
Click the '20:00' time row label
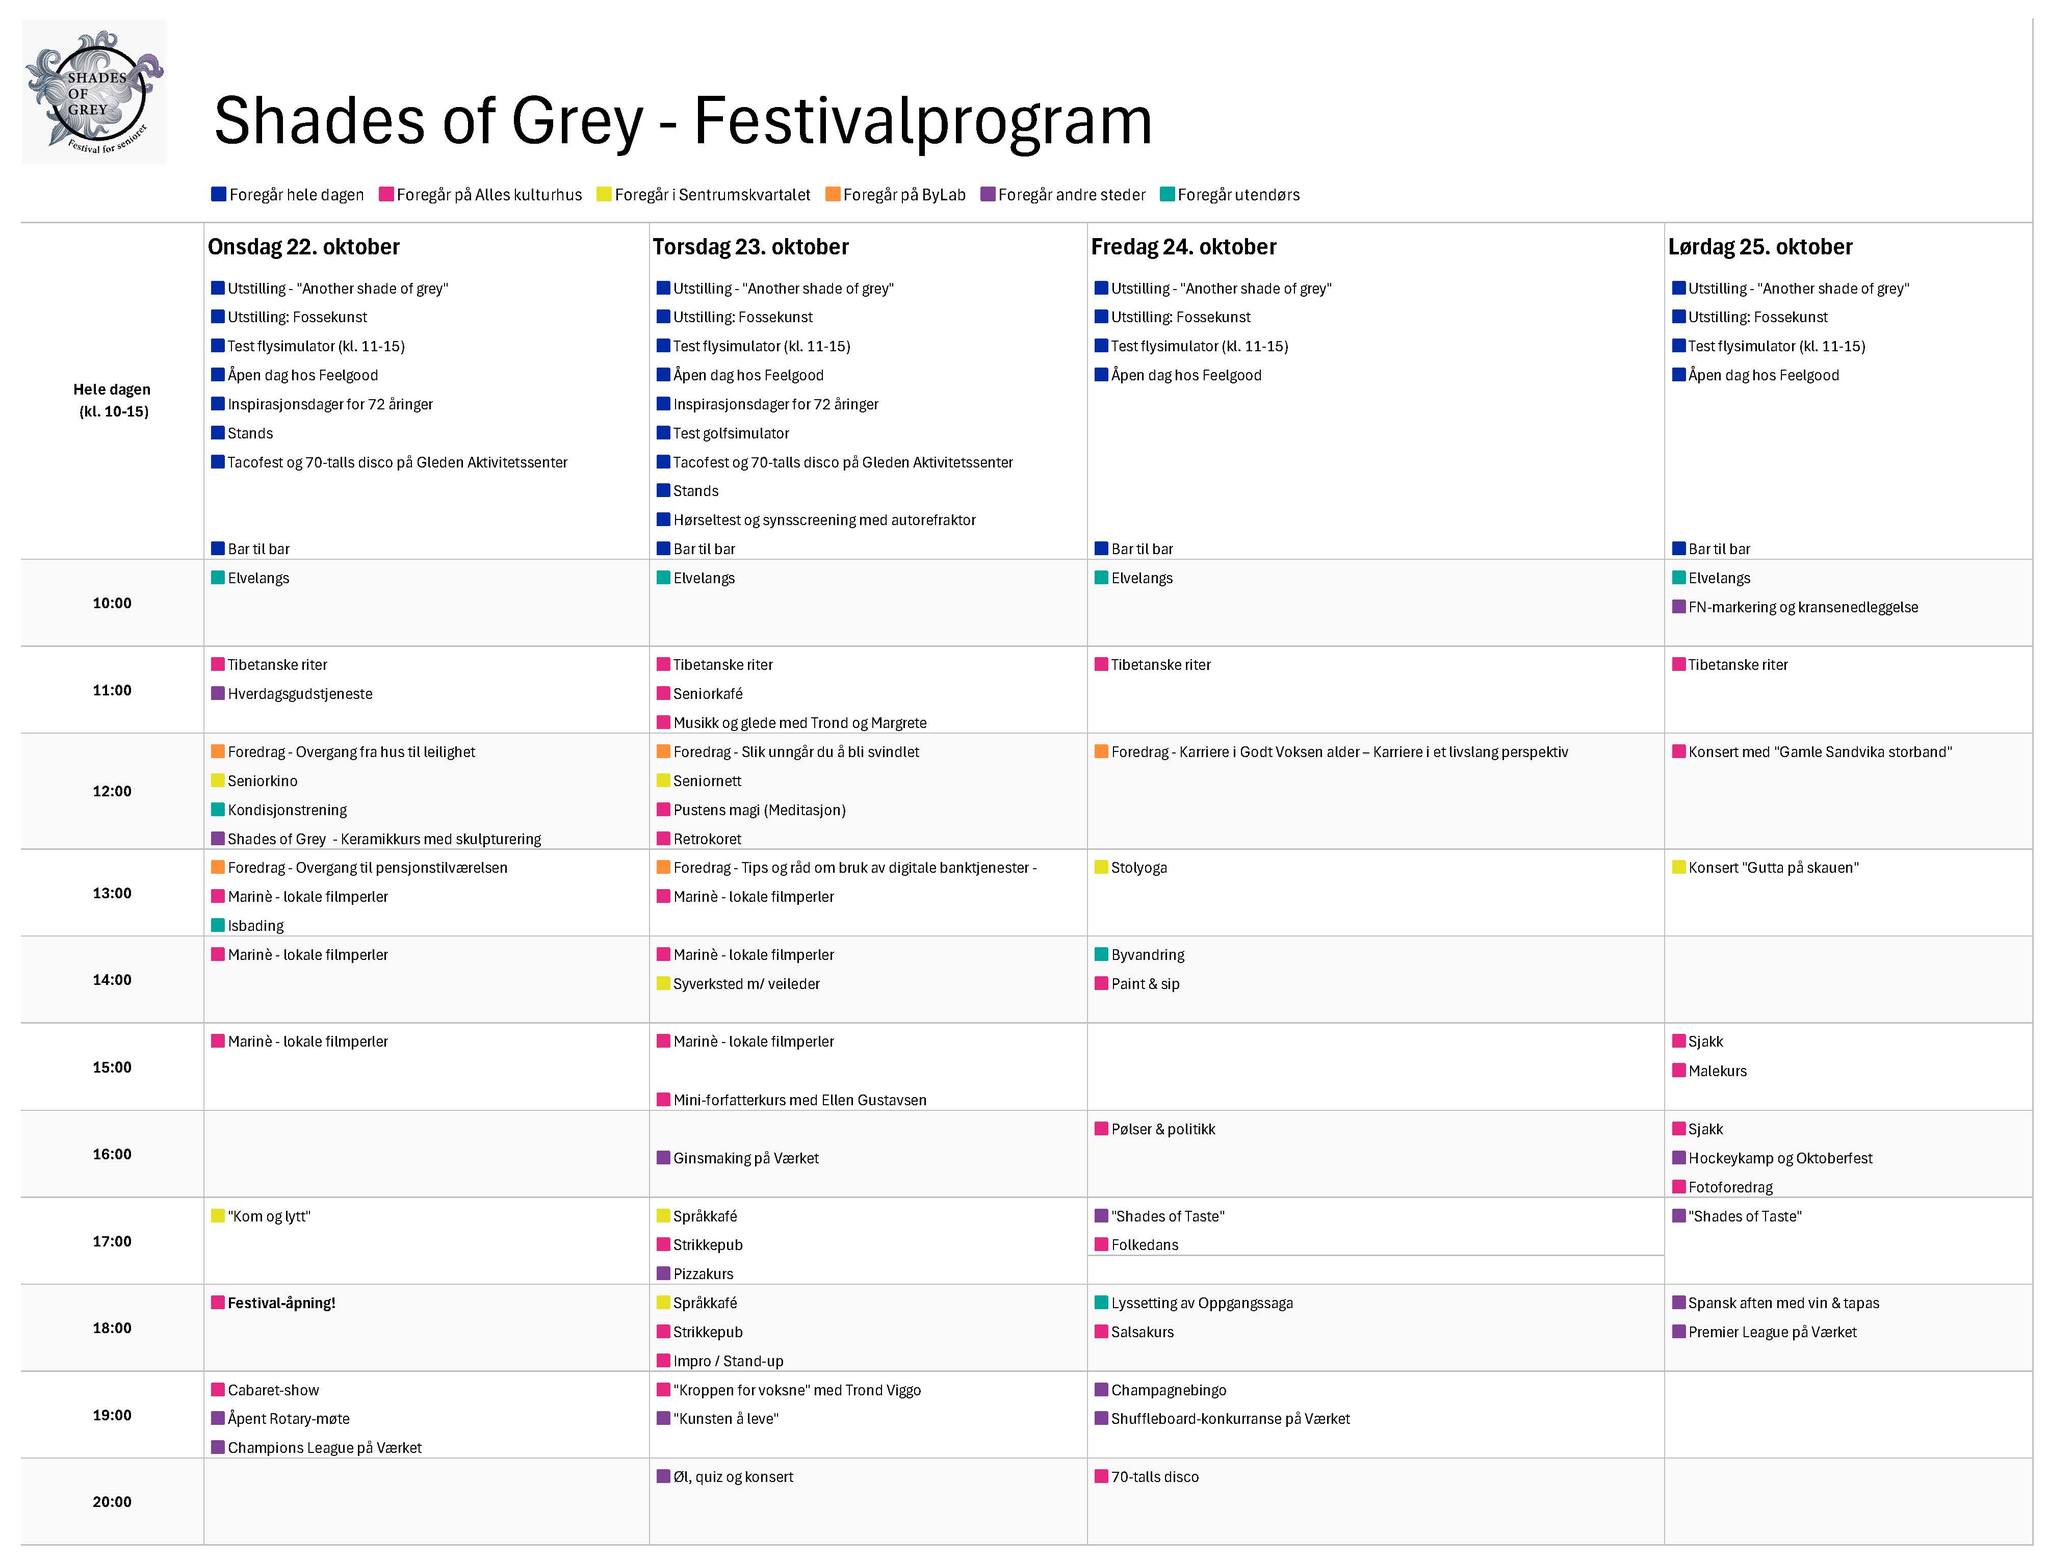click(x=112, y=1502)
